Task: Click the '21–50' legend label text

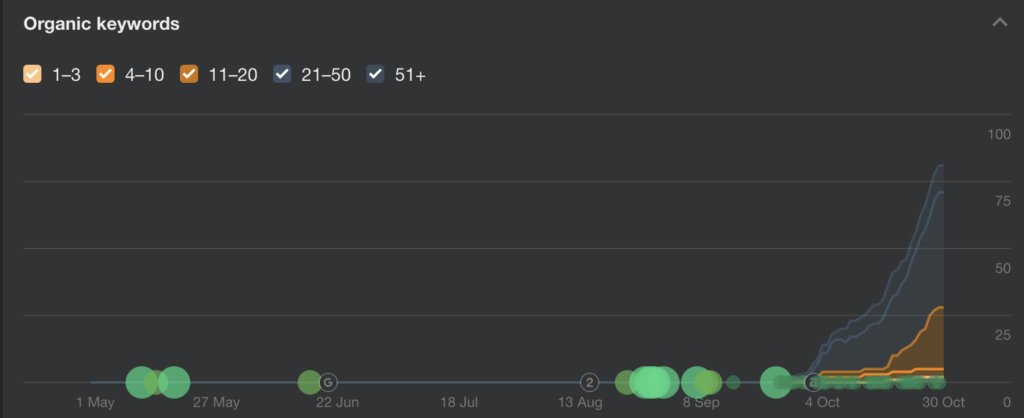Action: (326, 75)
